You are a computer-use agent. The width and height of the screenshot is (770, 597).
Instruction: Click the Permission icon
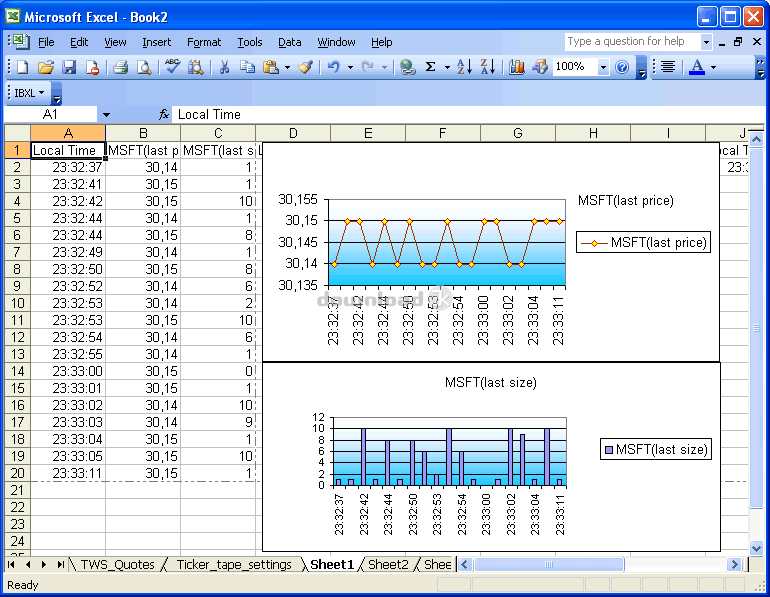point(92,67)
